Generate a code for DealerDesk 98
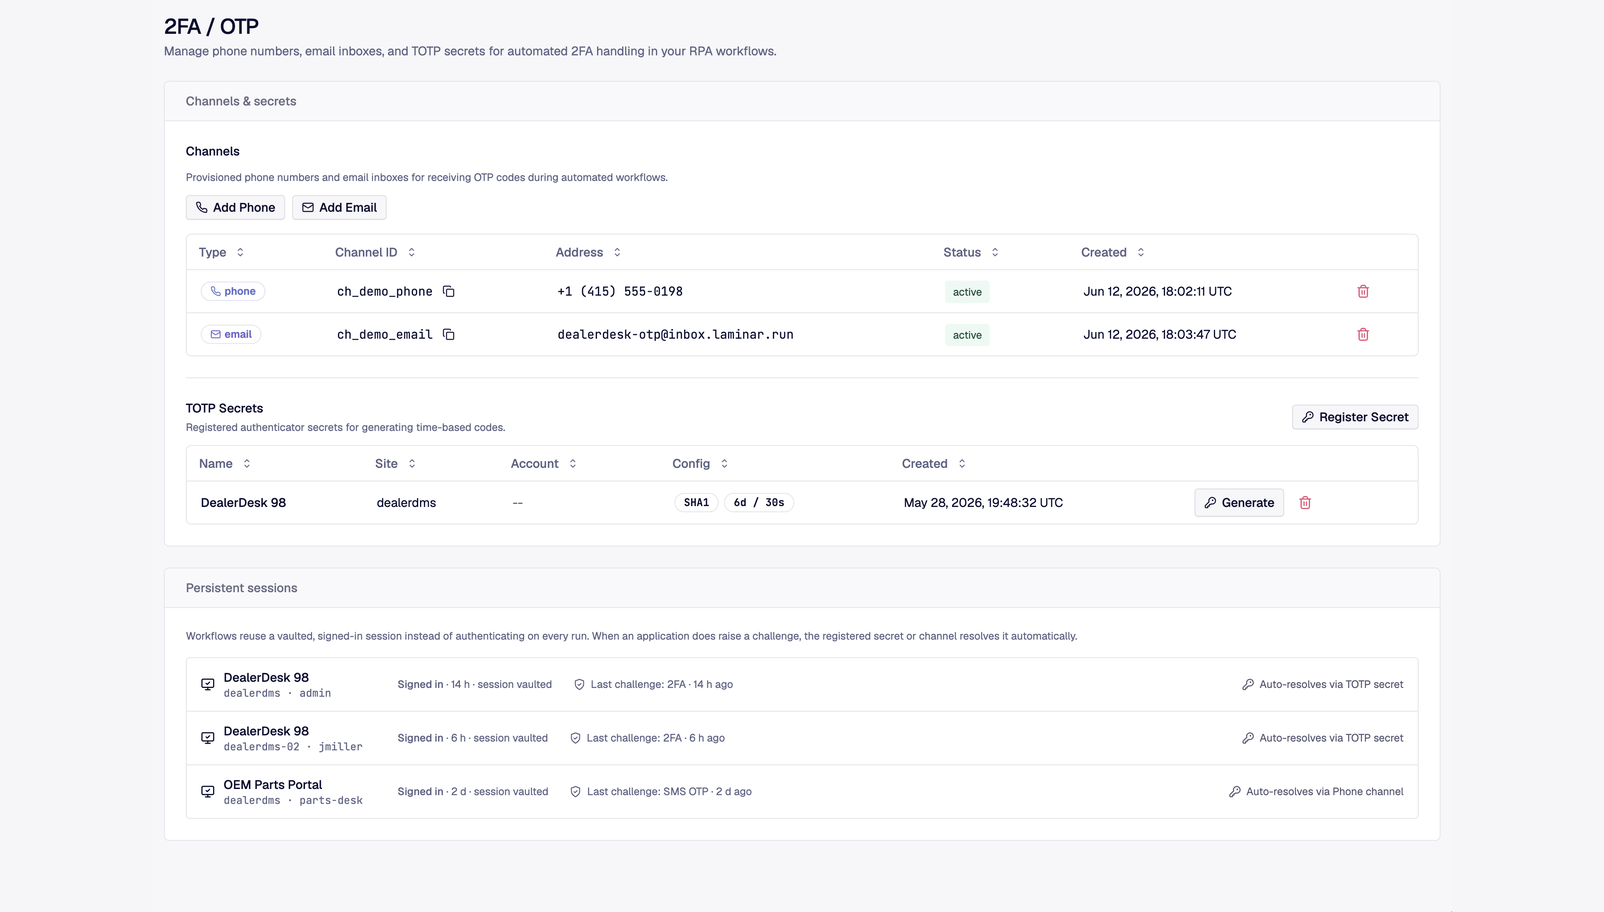The height and width of the screenshot is (912, 1604). 1239,503
